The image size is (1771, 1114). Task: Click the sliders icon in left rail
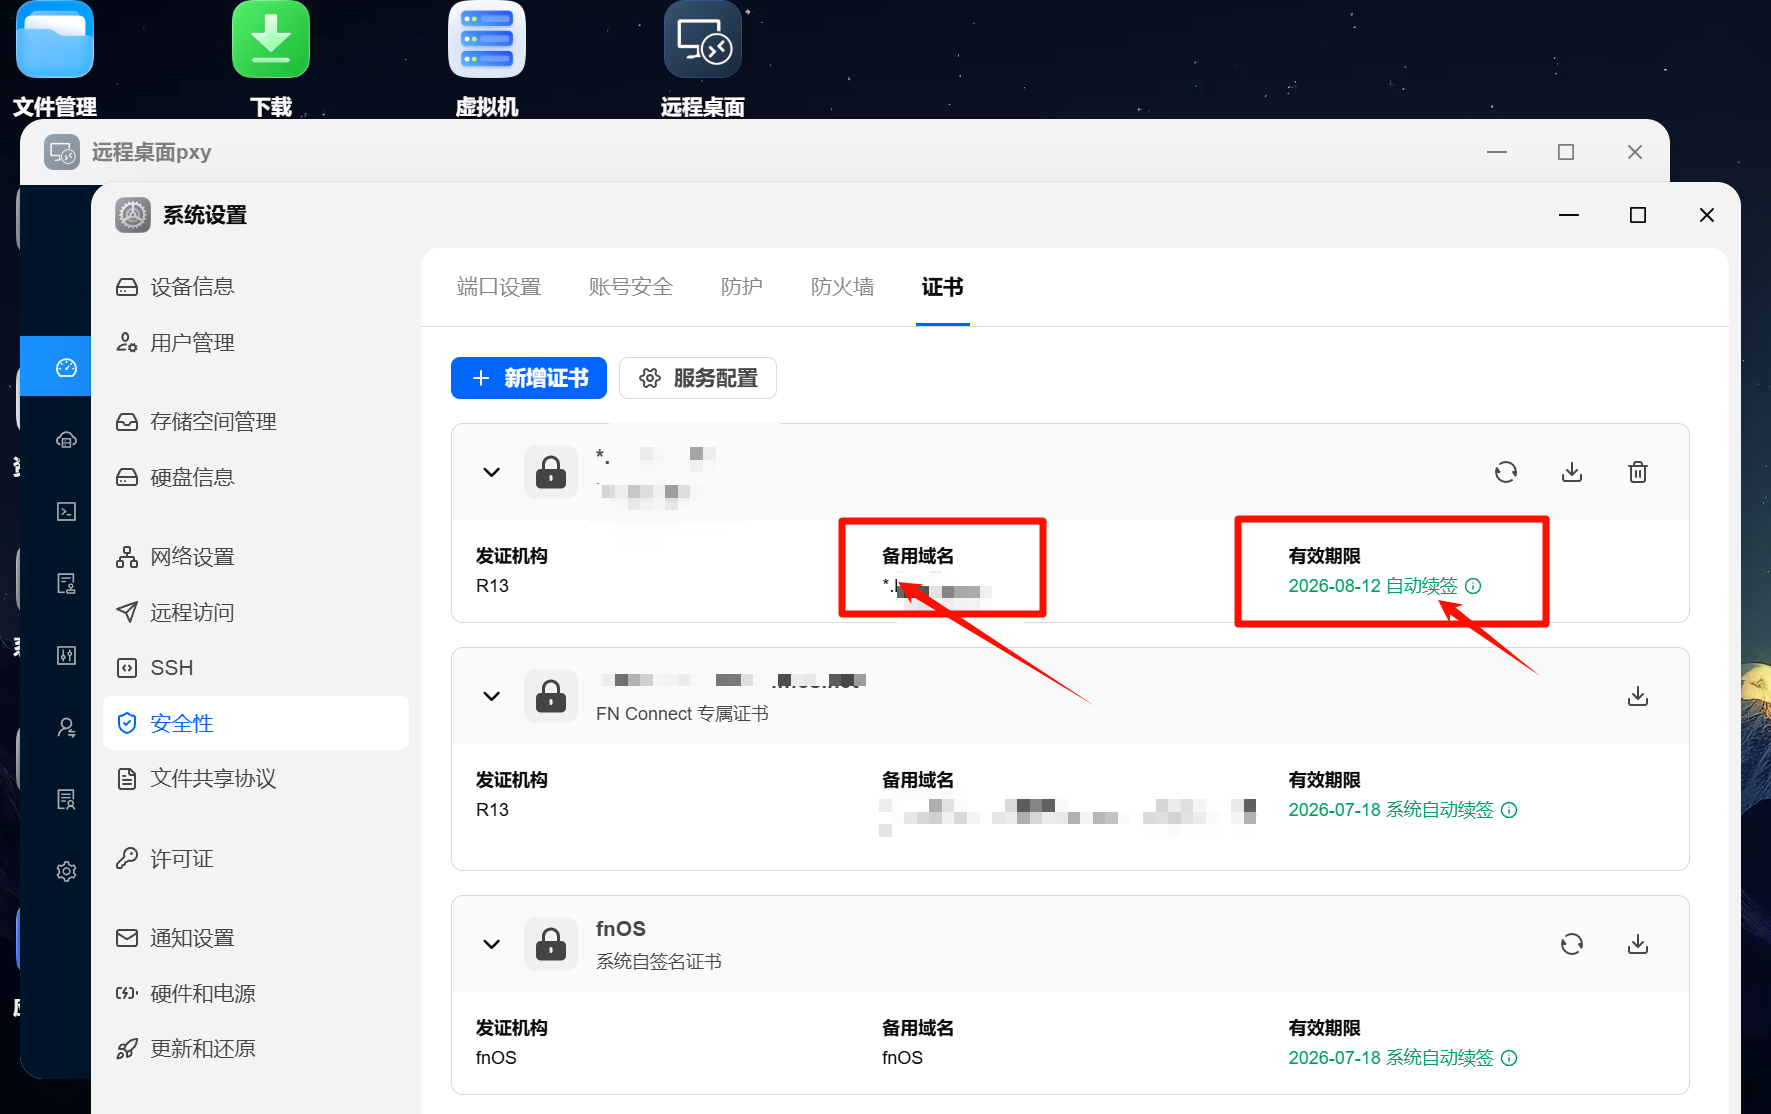click(x=66, y=655)
